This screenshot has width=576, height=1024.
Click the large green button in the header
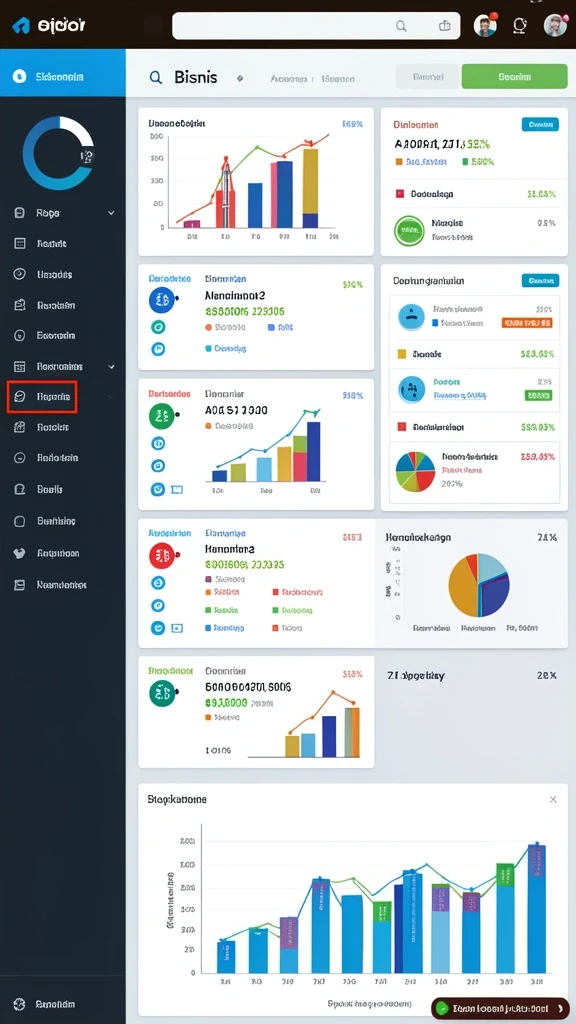[514, 76]
